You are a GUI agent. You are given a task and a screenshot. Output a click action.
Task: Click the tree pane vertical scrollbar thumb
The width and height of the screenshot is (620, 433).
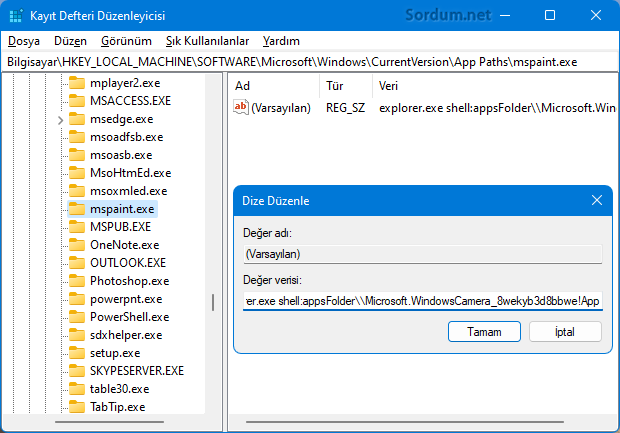[x=213, y=303]
